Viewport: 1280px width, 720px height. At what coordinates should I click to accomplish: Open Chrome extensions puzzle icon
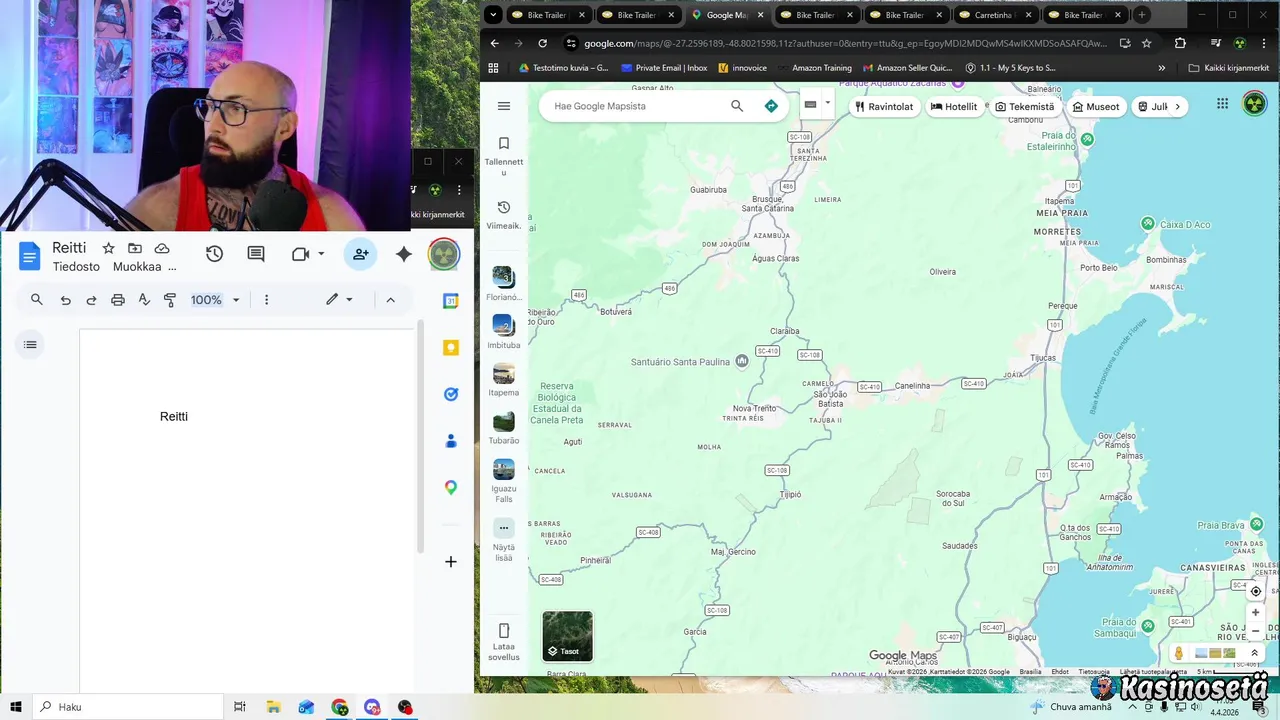1180,43
